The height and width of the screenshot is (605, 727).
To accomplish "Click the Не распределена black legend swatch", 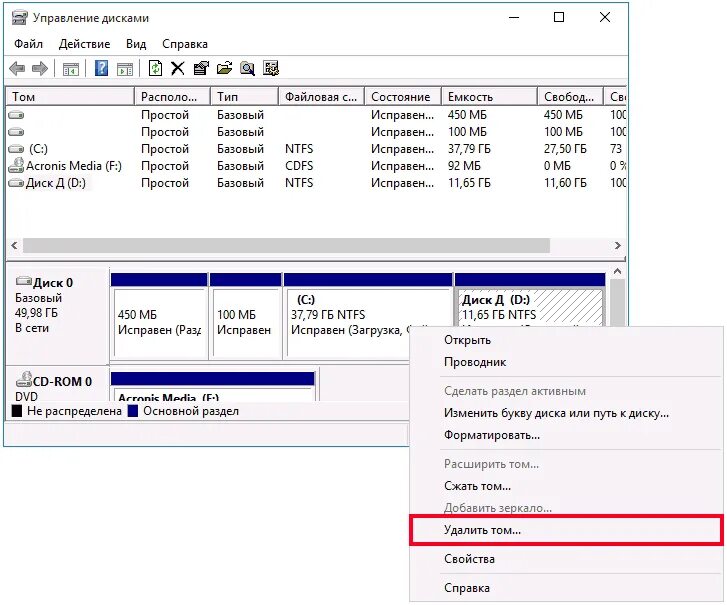I will [x=17, y=411].
